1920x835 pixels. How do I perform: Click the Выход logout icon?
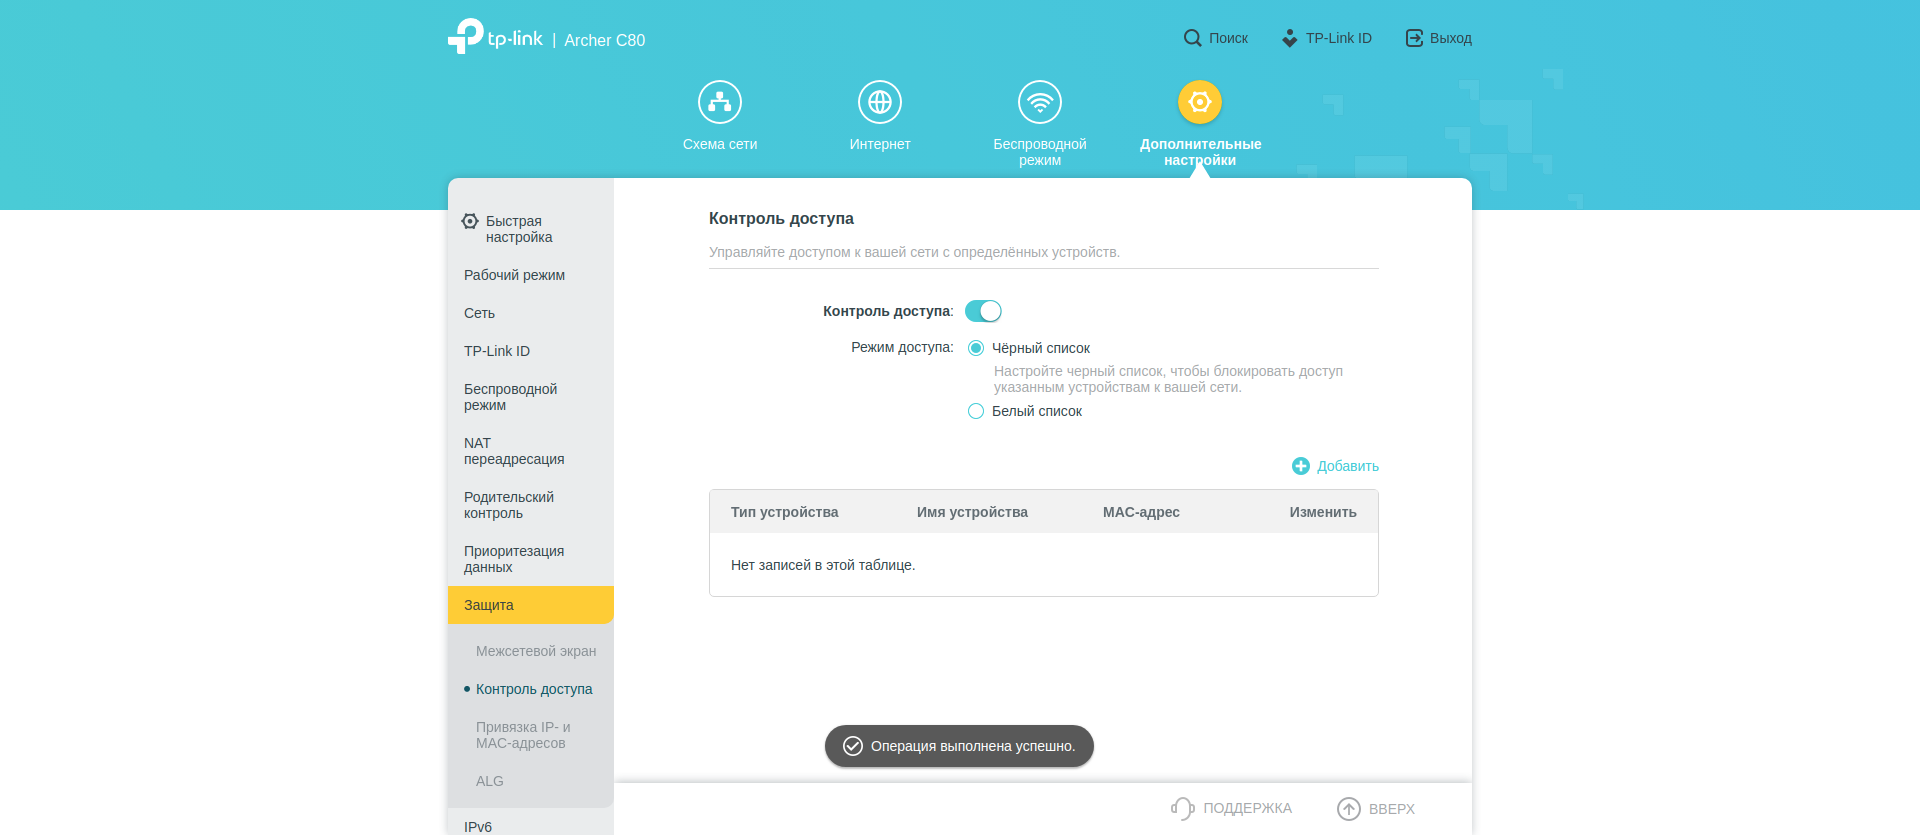coord(1414,38)
